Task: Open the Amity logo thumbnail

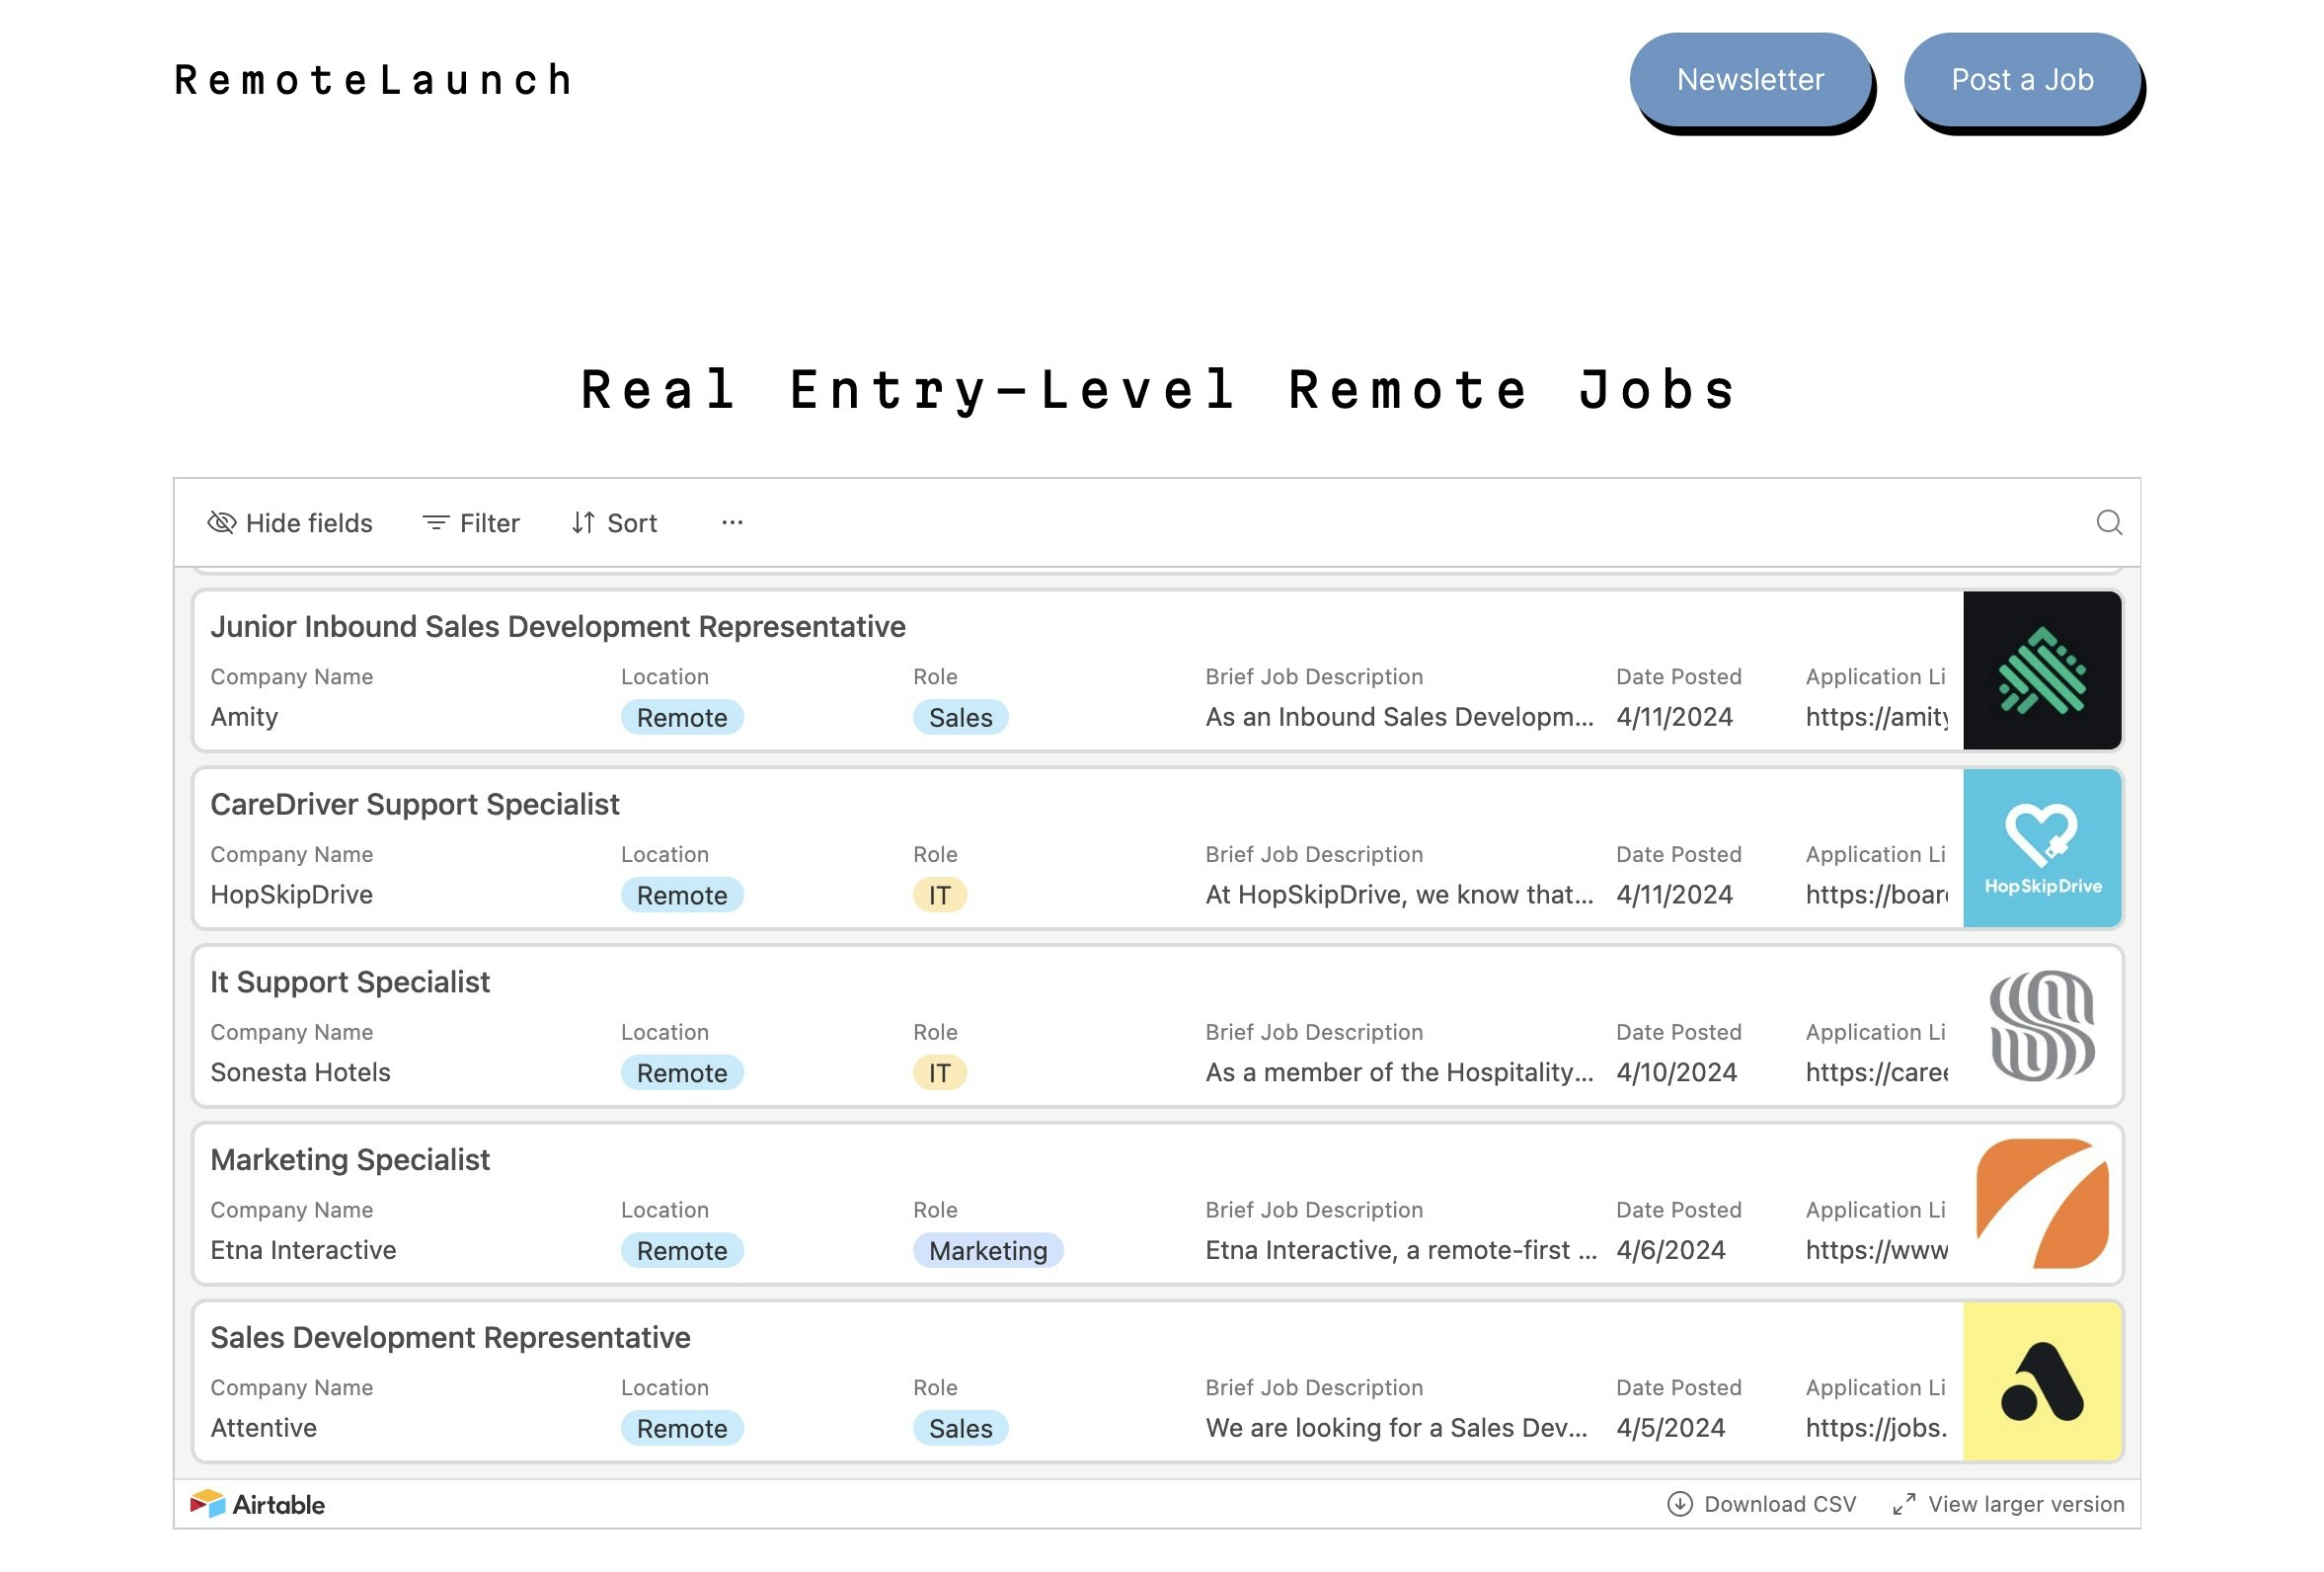Action: 2041,670
